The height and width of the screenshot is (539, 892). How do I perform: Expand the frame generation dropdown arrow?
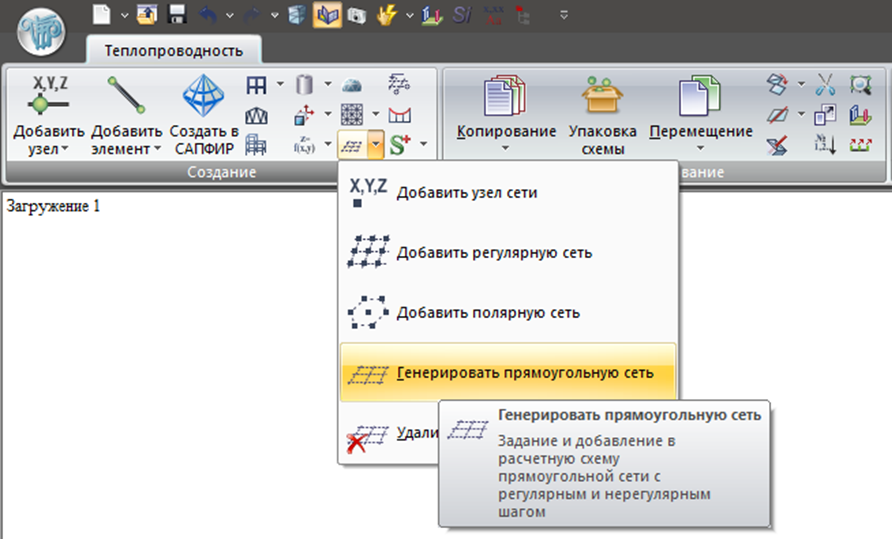tap(280, 84)
